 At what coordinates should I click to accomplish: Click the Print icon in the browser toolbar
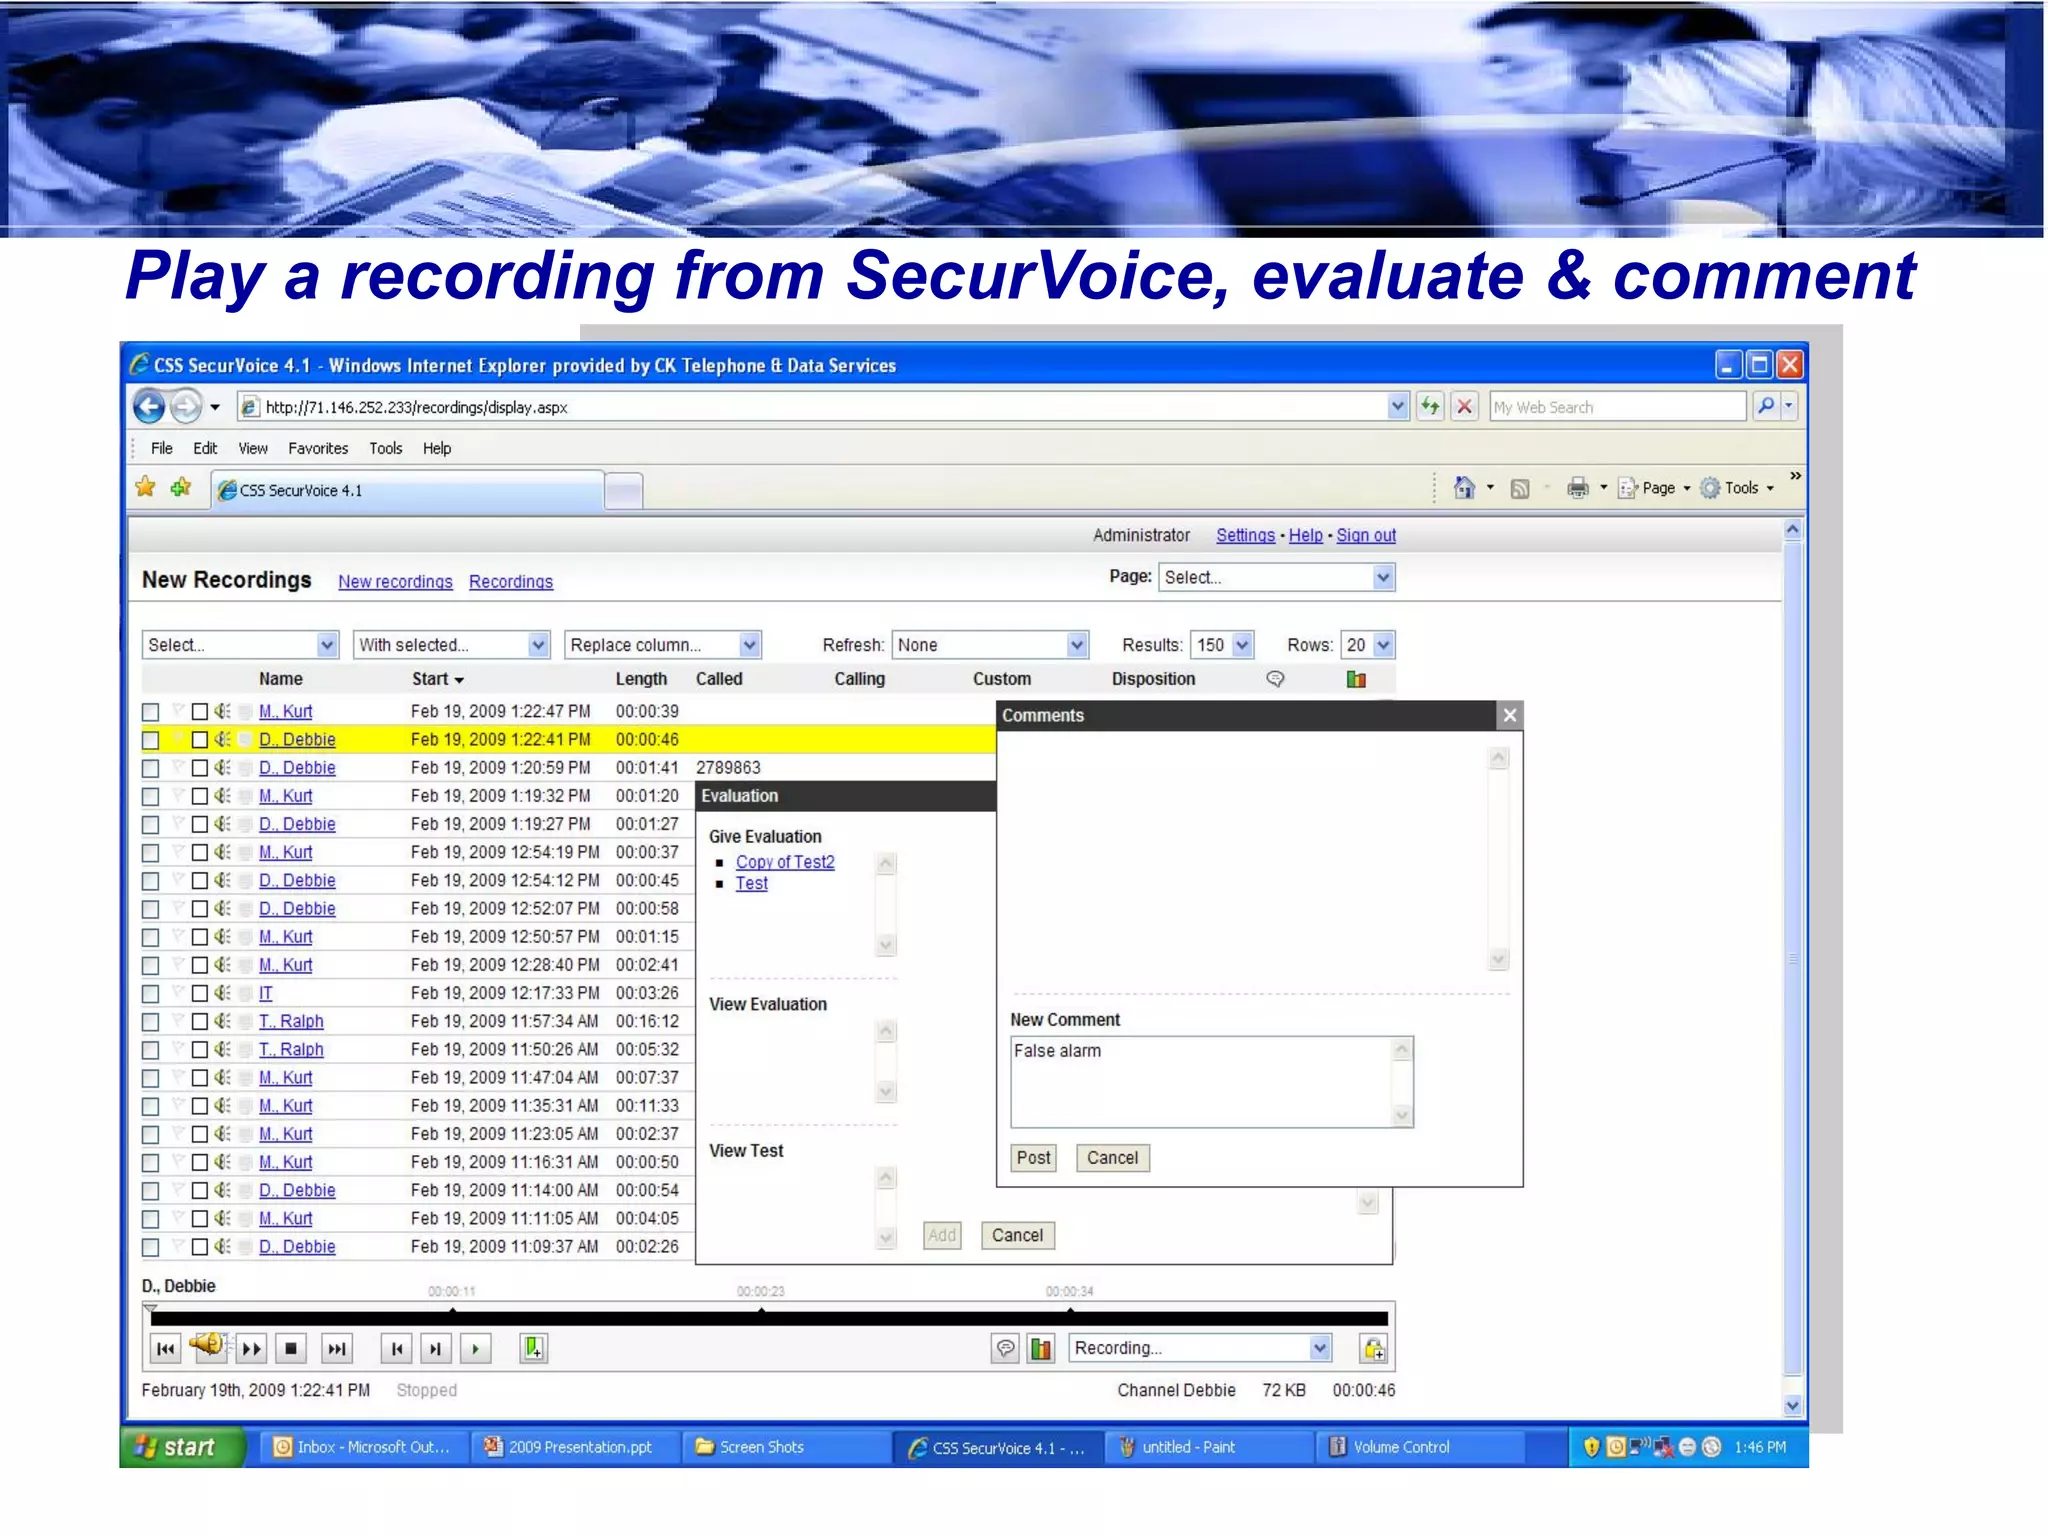point(1578,488)
